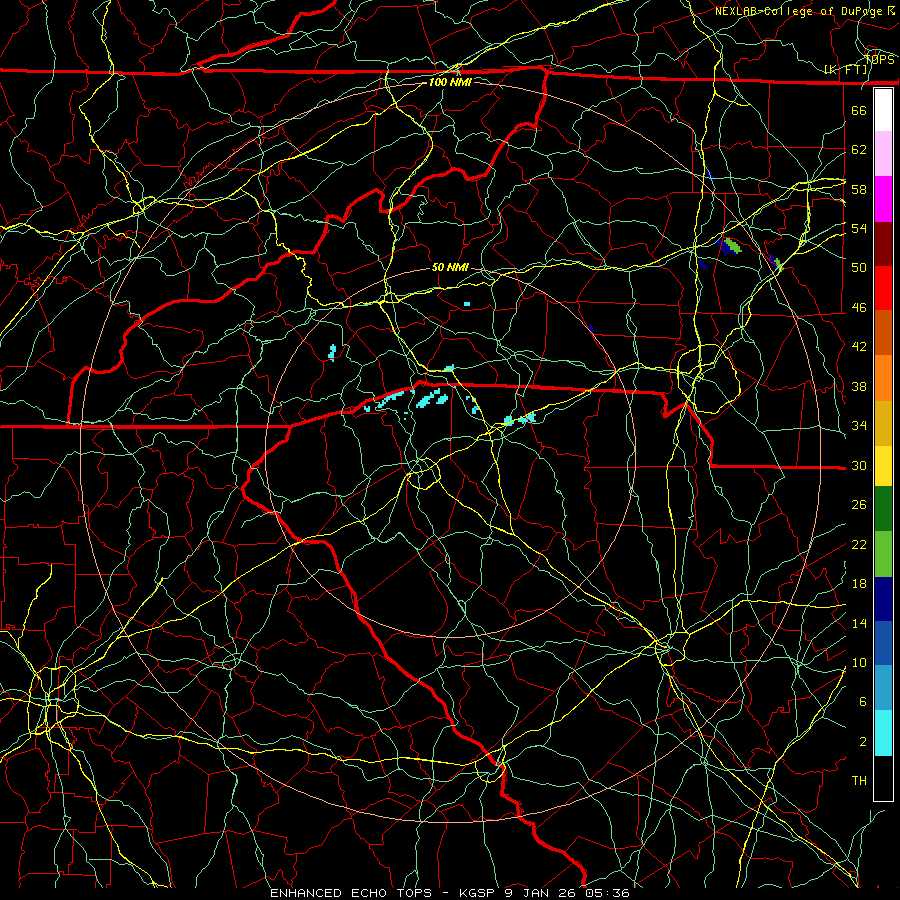
Task: Click the '14' legend scale value
Action: [x=859, y=623]
